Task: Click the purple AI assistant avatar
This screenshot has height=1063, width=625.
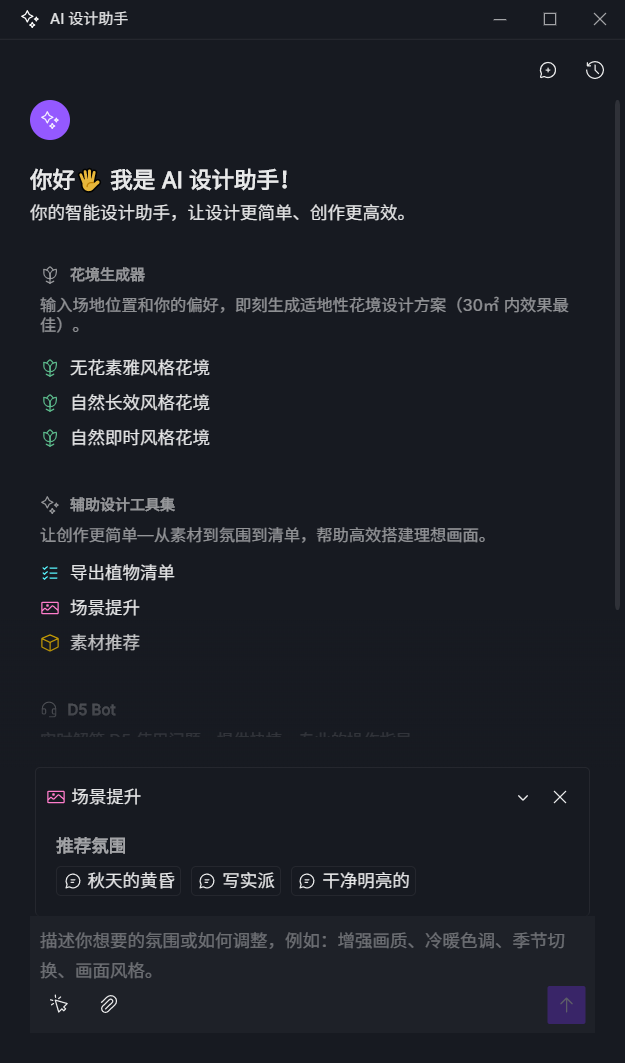Action: pos(50,120)
